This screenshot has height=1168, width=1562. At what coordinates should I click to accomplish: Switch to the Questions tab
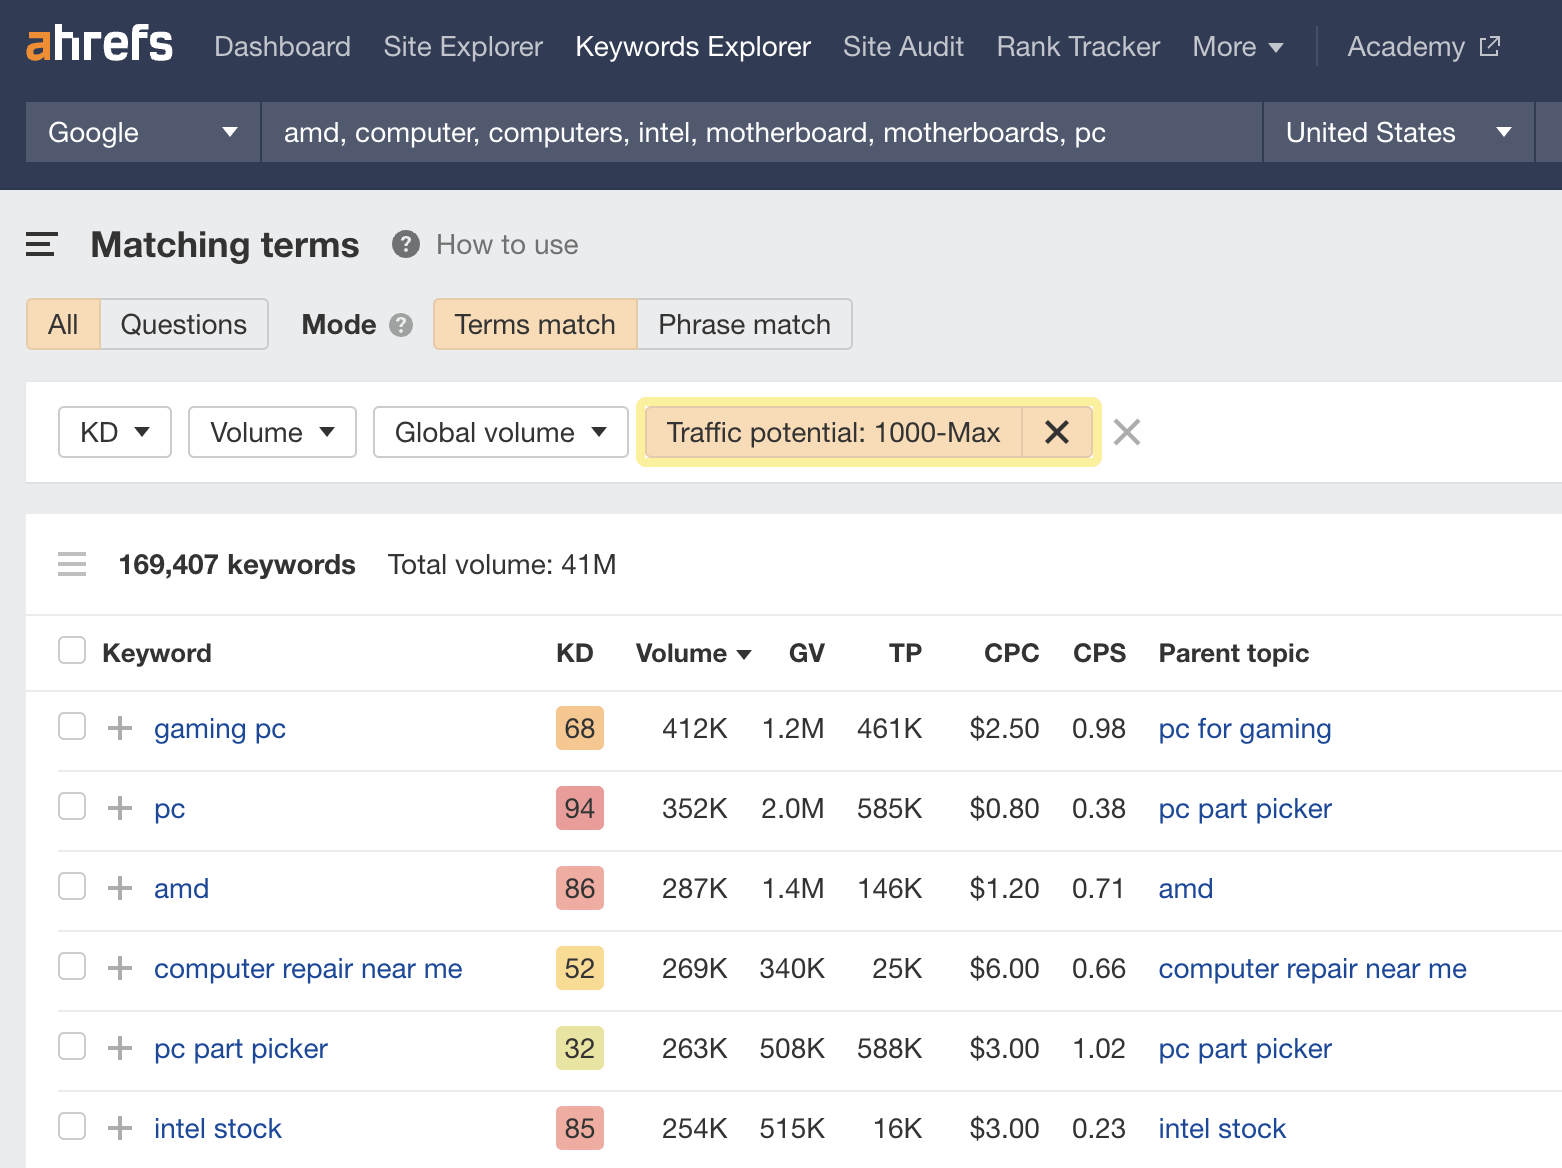coord(183,324)
